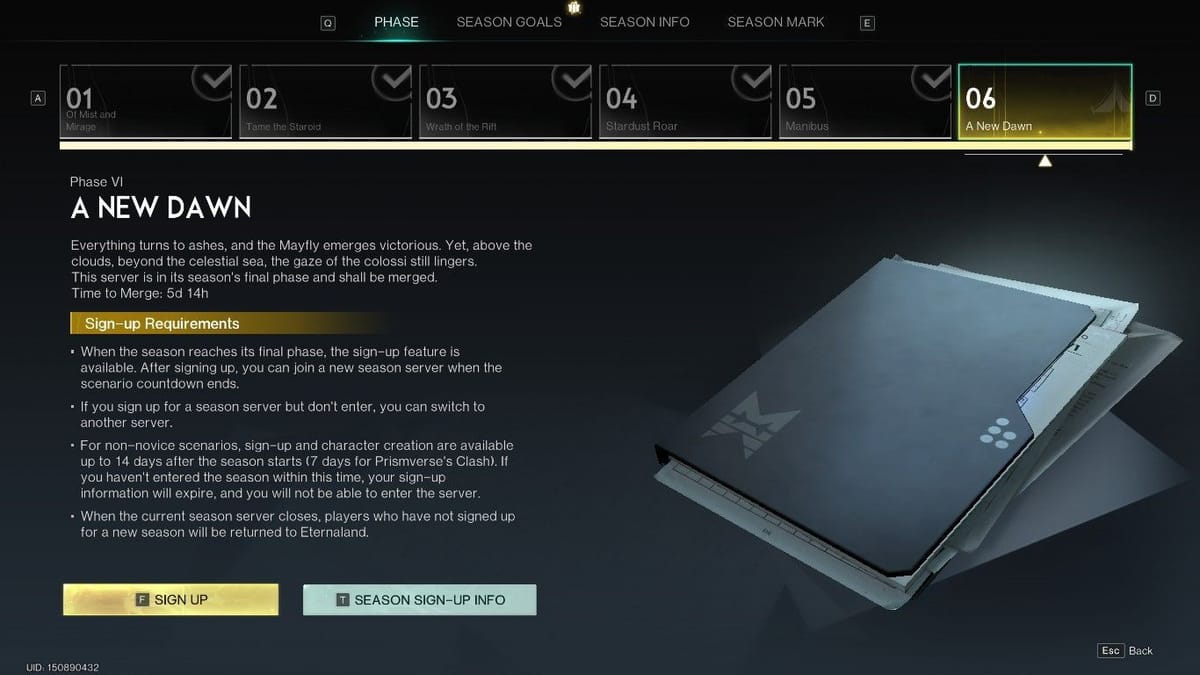Screen dimensions: 1200x675
Task: Click the yellow Sign Up button
Action: [171, 600]
